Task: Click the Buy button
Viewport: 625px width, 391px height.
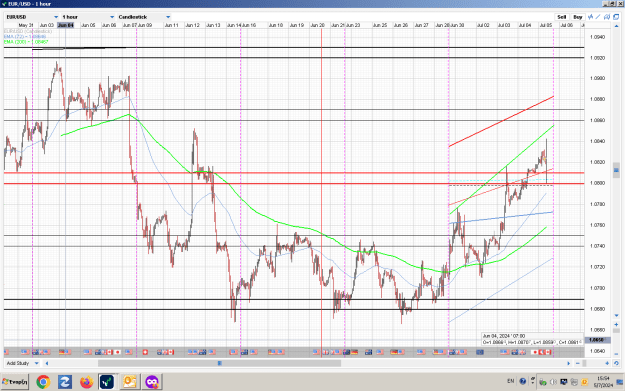Action: 578,17
